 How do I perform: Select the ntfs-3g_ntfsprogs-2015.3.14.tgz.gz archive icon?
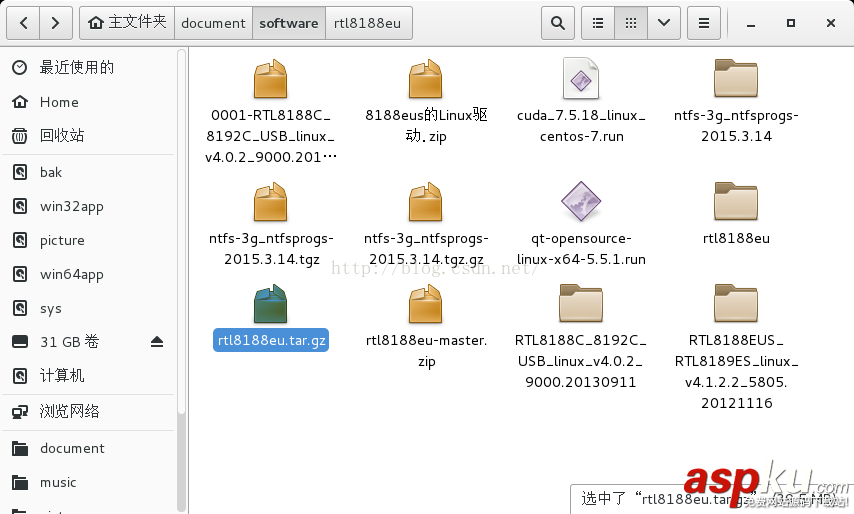(426, 202)
